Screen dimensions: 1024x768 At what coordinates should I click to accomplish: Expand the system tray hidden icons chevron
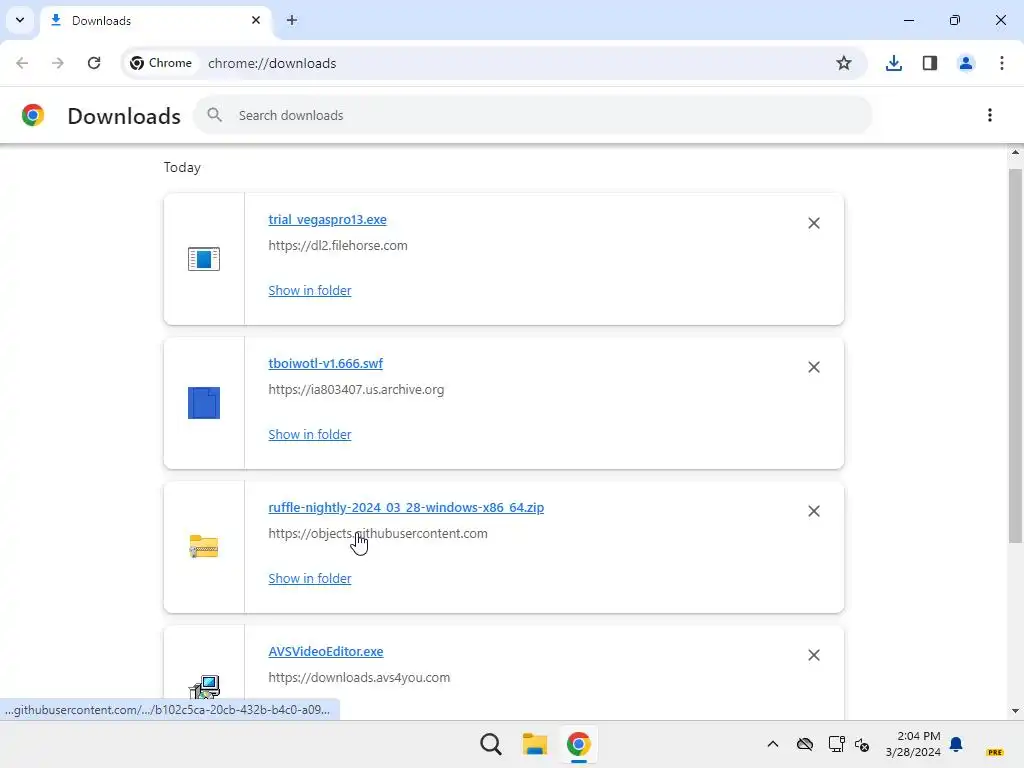point(773,744)
